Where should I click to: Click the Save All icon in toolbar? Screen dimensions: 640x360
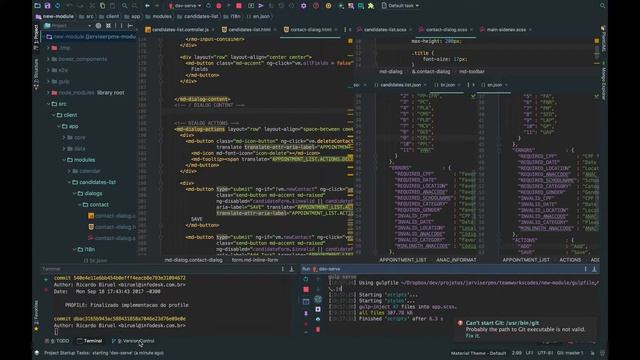pos(47,6)
